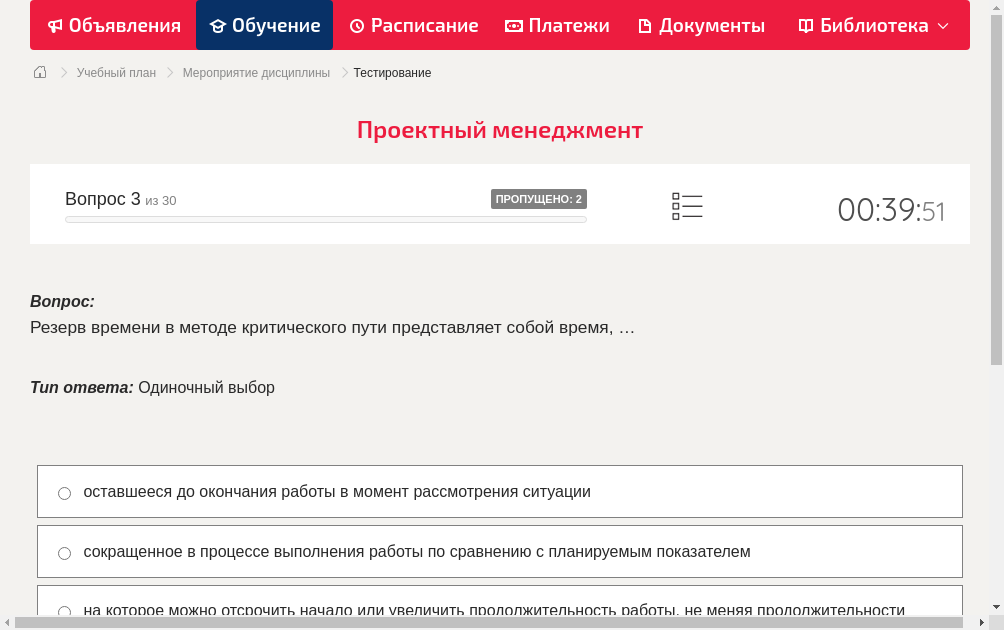Click the test progress bar under Вопрос 3
This screenshot has width=1004, height=630.
click(x=325, y=219)
